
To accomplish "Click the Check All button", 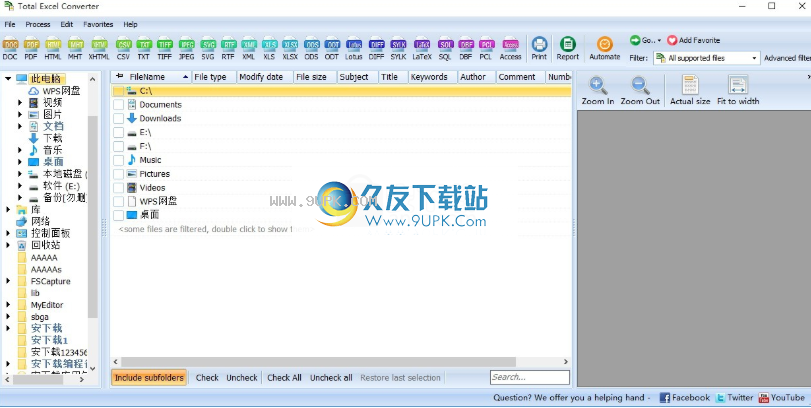I will point(284,377).
